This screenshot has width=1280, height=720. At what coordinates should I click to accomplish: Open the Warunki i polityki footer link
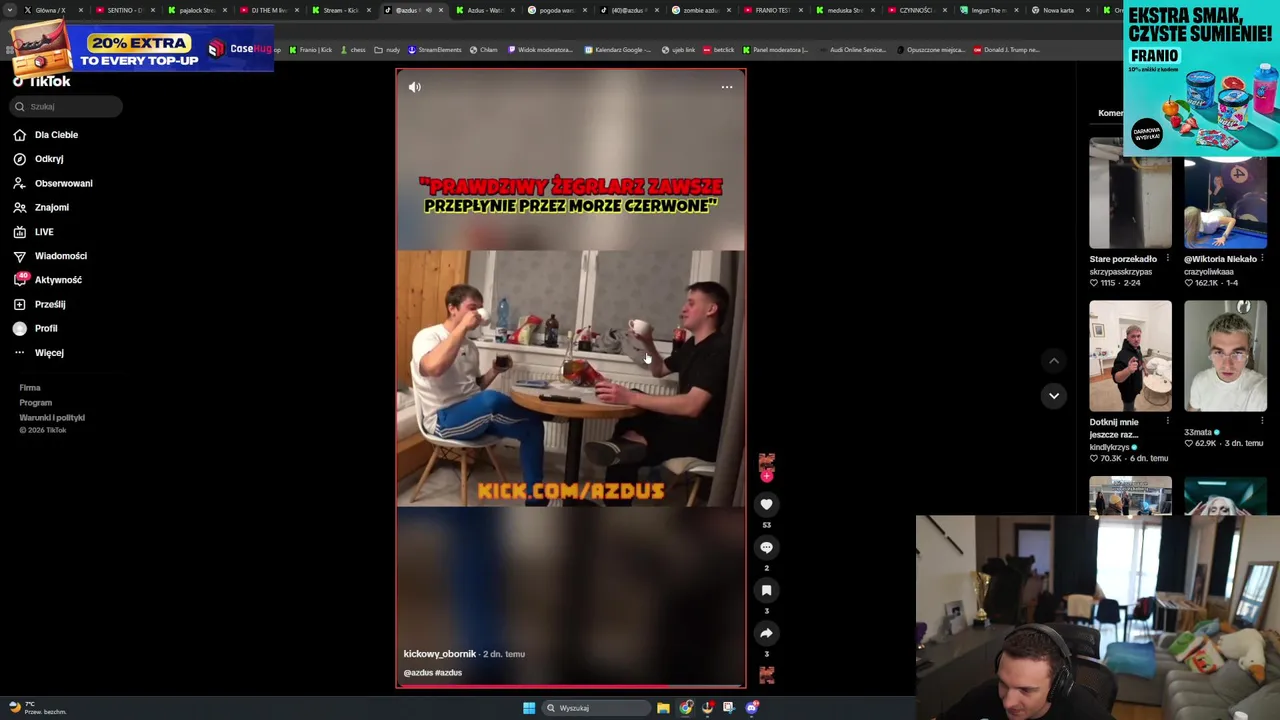[52, 418]
